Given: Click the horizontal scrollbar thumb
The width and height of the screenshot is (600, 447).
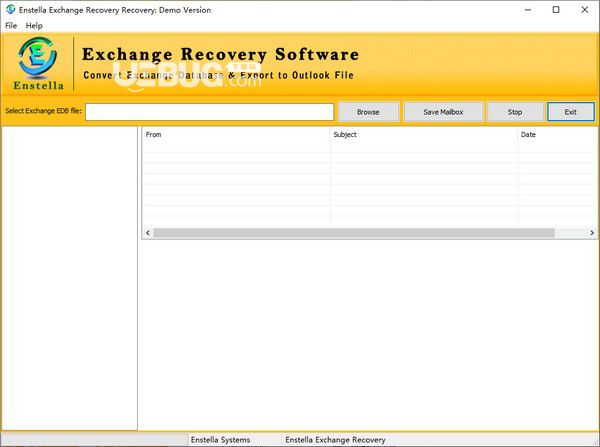Looking at the screenshot, I should (354, 233).
